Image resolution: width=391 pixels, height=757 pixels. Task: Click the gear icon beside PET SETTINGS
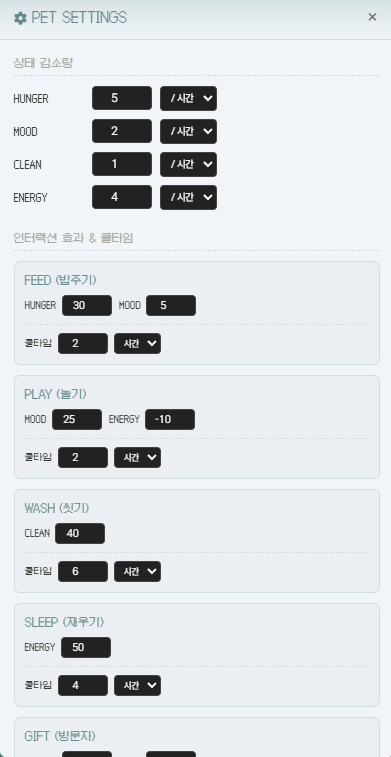(x=20, y=18)
